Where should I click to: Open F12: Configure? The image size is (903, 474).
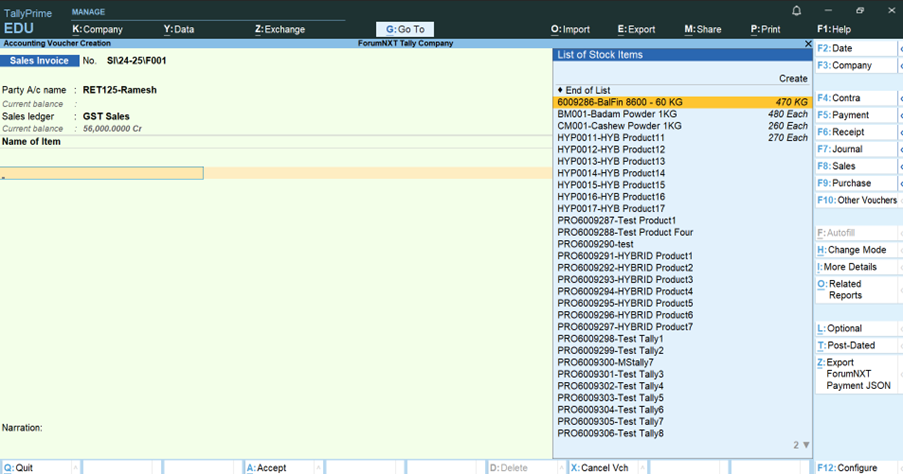point(856,468)
